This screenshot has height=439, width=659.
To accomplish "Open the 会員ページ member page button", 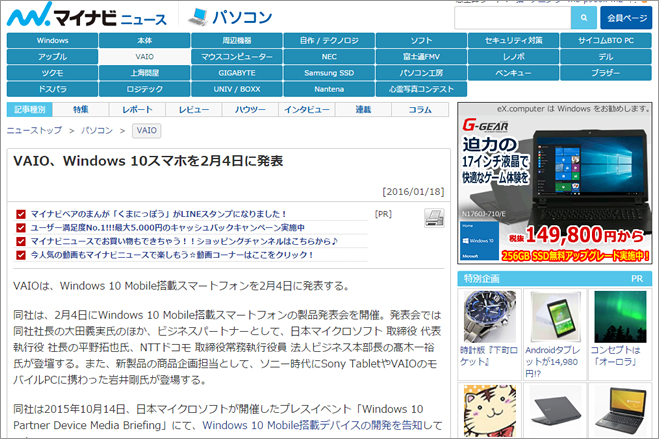I will (626, 18).
